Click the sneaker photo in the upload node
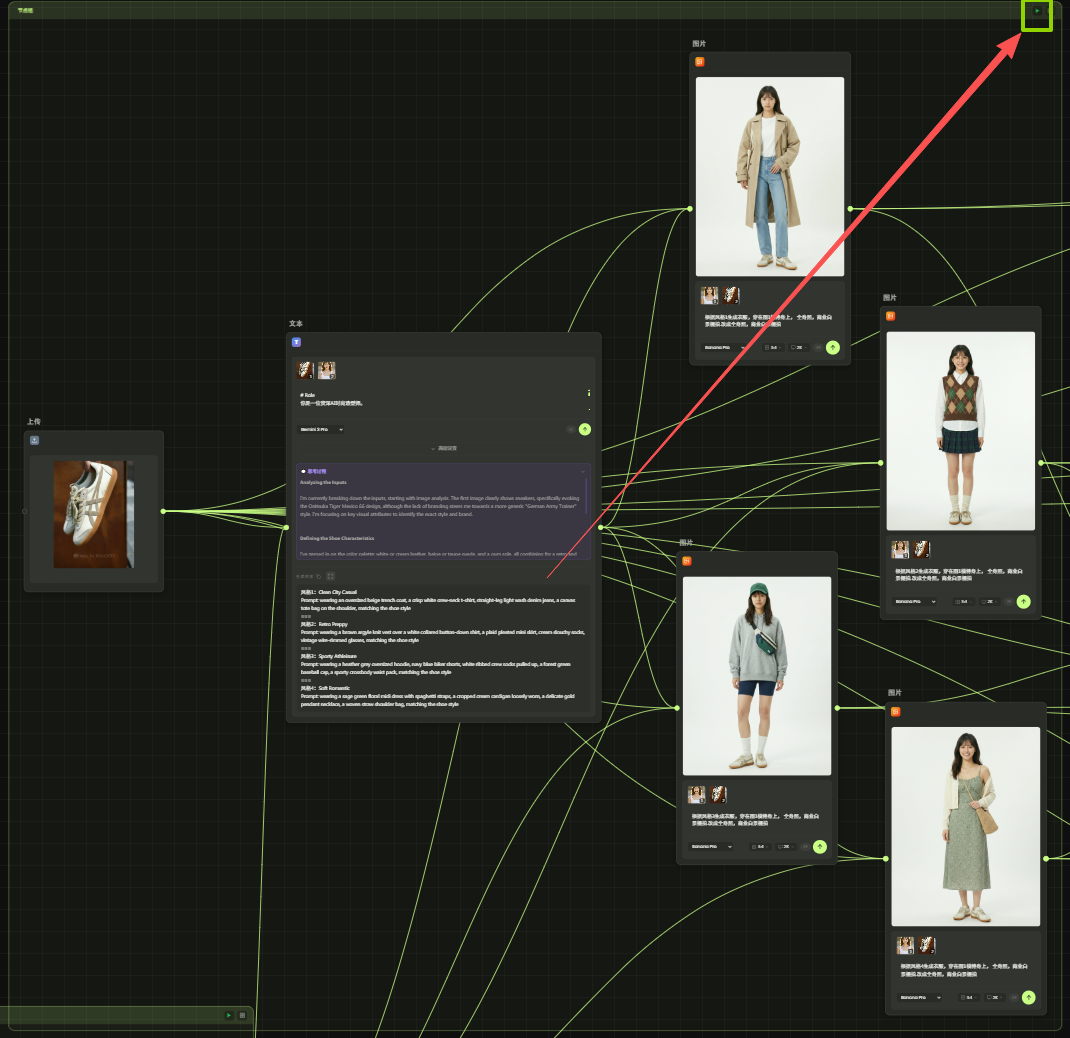 (93, 514)
